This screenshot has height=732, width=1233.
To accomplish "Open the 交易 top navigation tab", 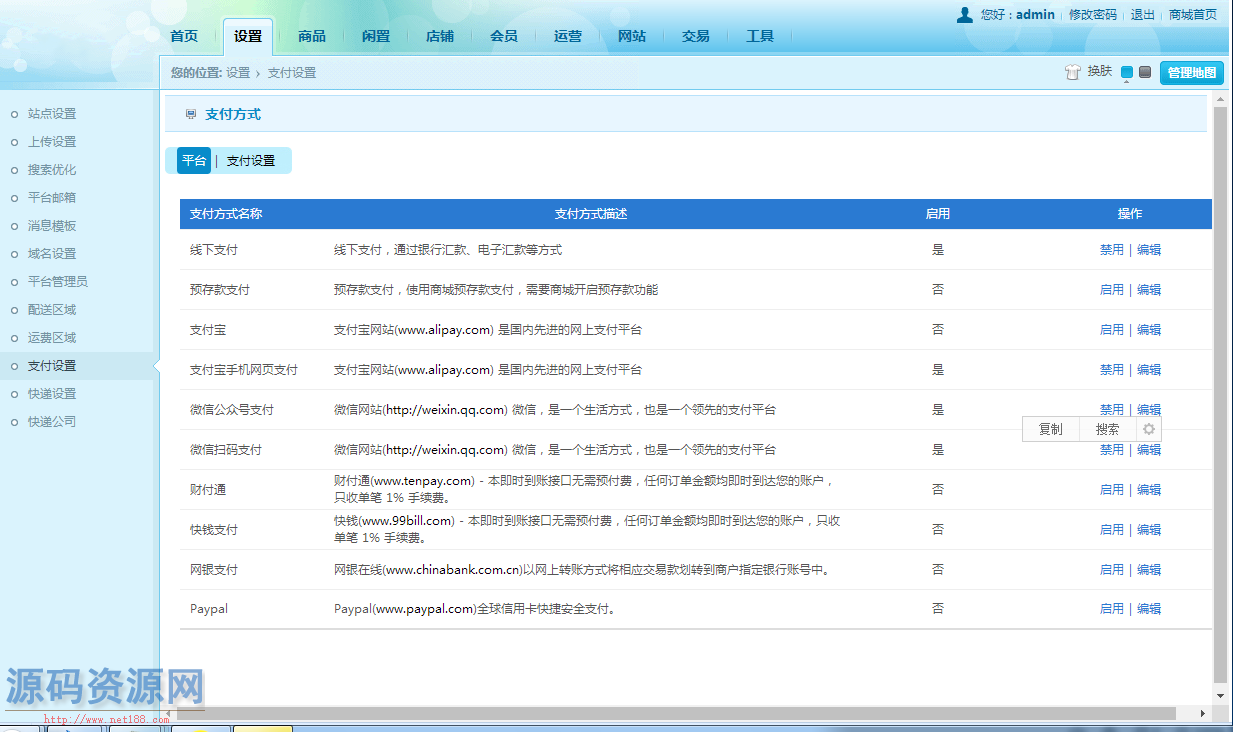I will tap(695, 36).
